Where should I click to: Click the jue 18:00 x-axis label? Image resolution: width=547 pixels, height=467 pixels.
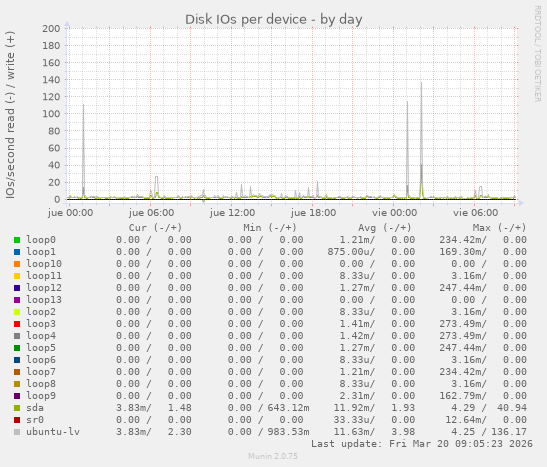pos(313,213)
